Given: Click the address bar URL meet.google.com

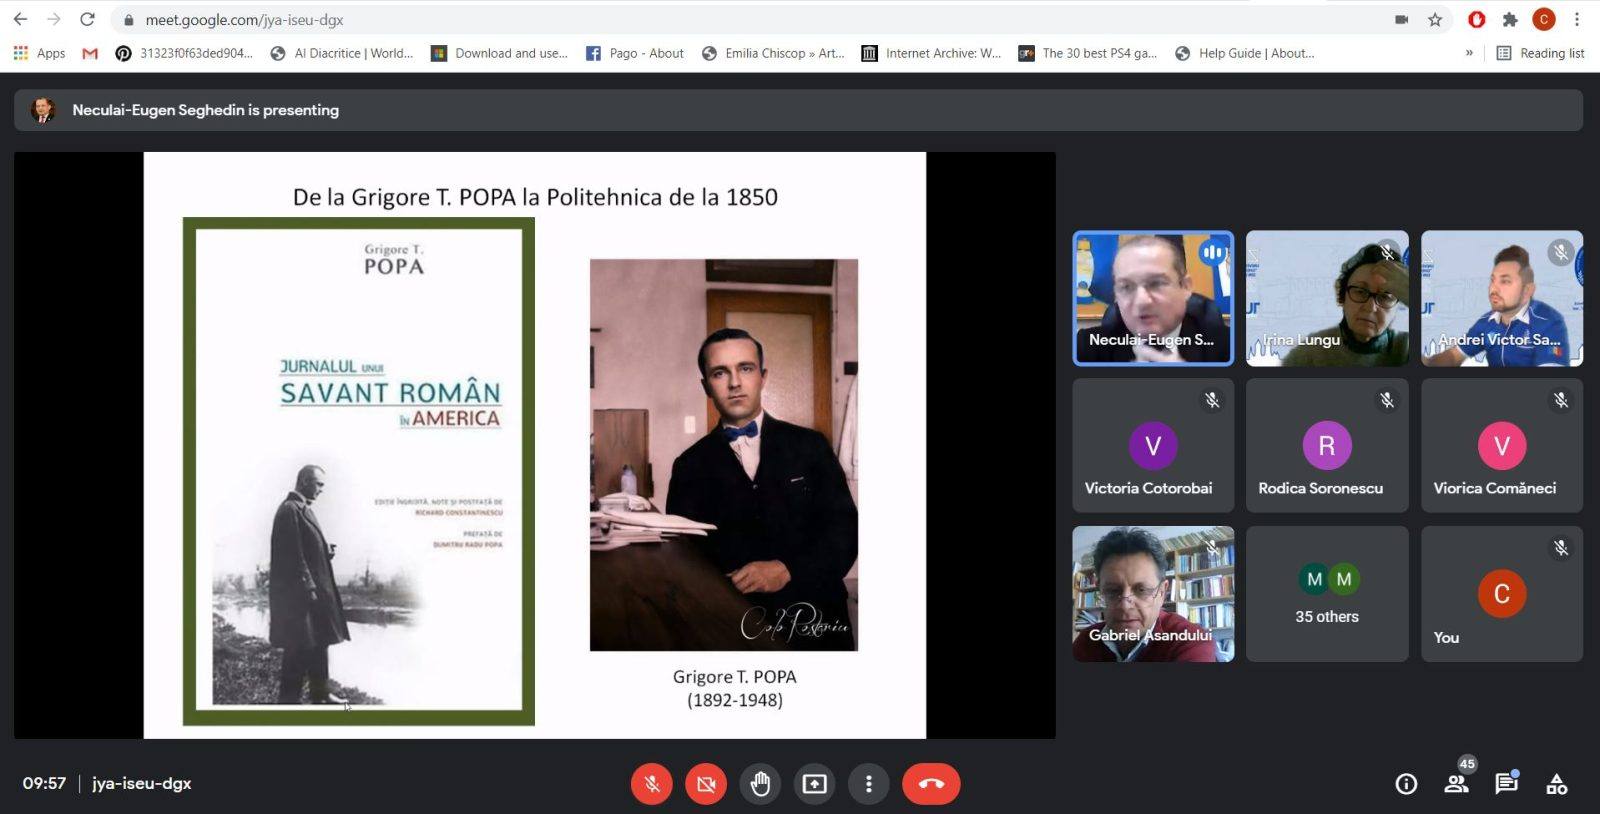Looking at the screenshot, I should (x=244, y=19).
